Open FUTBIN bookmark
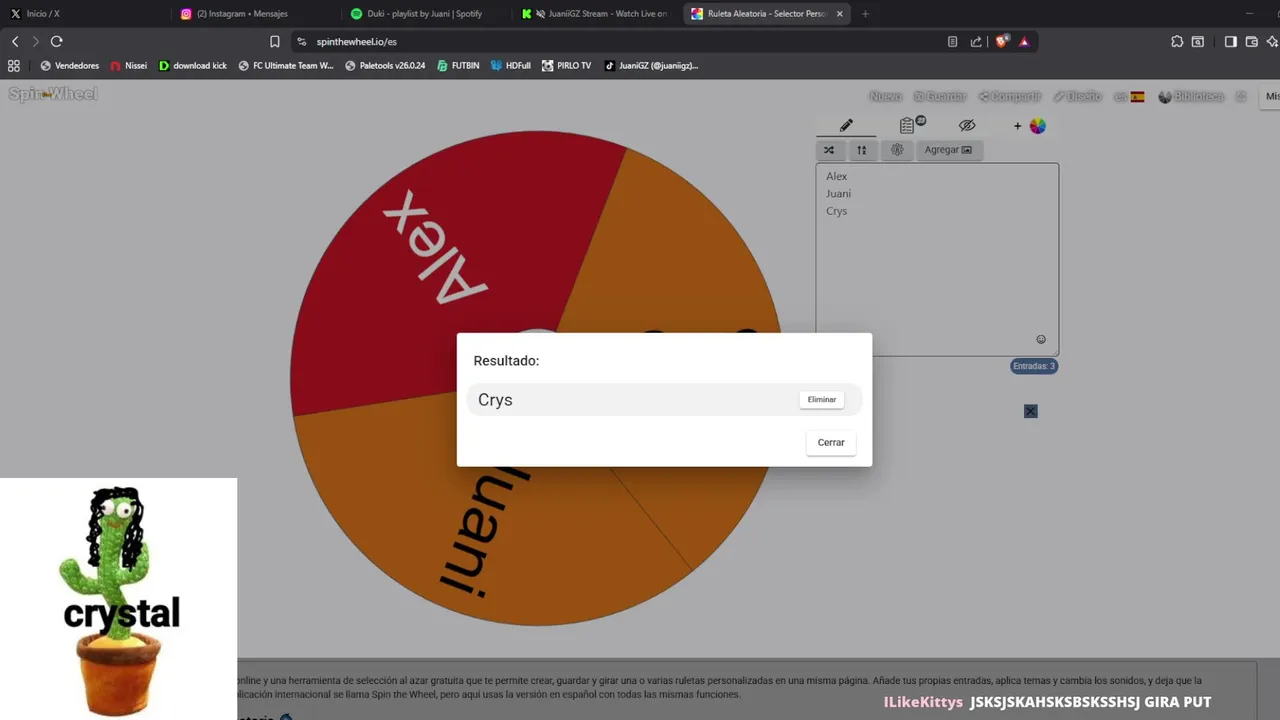The height and width of the screenshot is (720, 1280). [x=458, y=66]
